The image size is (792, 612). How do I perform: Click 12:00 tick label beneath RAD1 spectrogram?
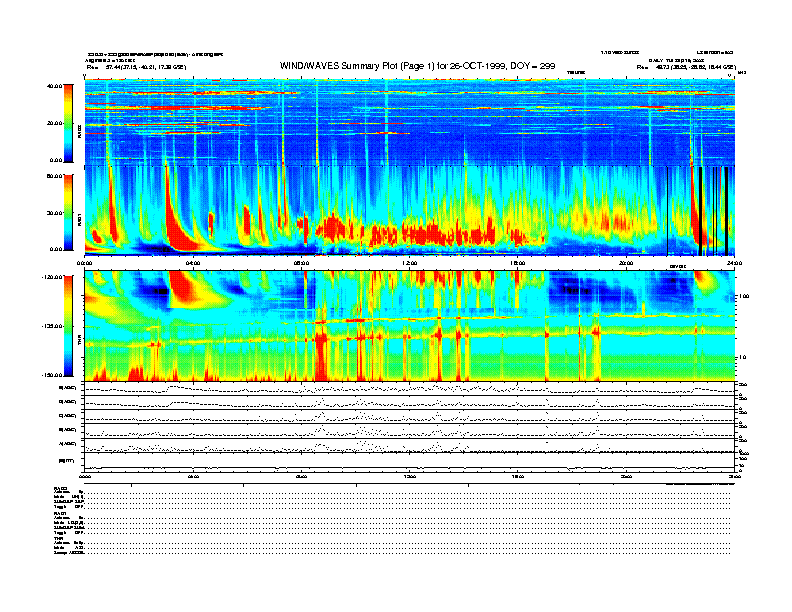[410, 263]
